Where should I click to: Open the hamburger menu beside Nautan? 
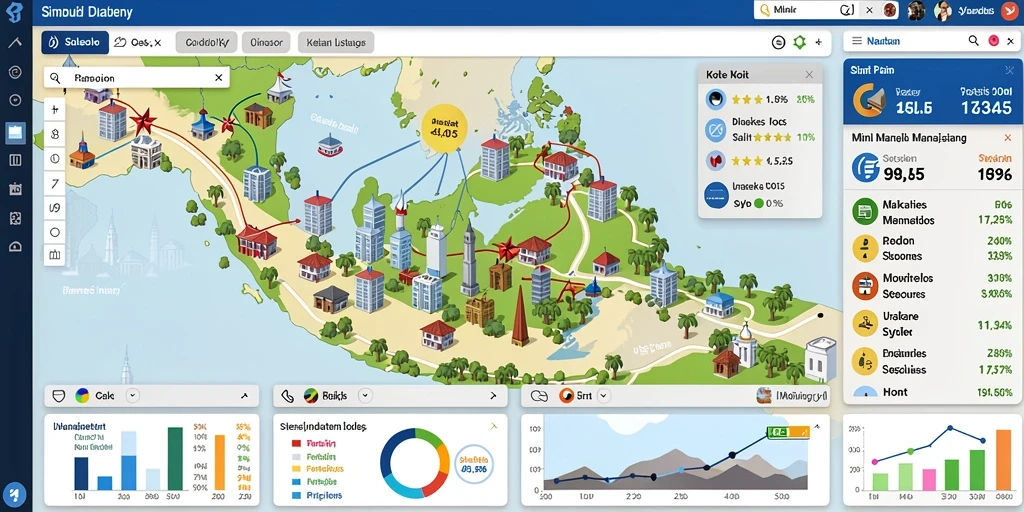tap(857, 40)
